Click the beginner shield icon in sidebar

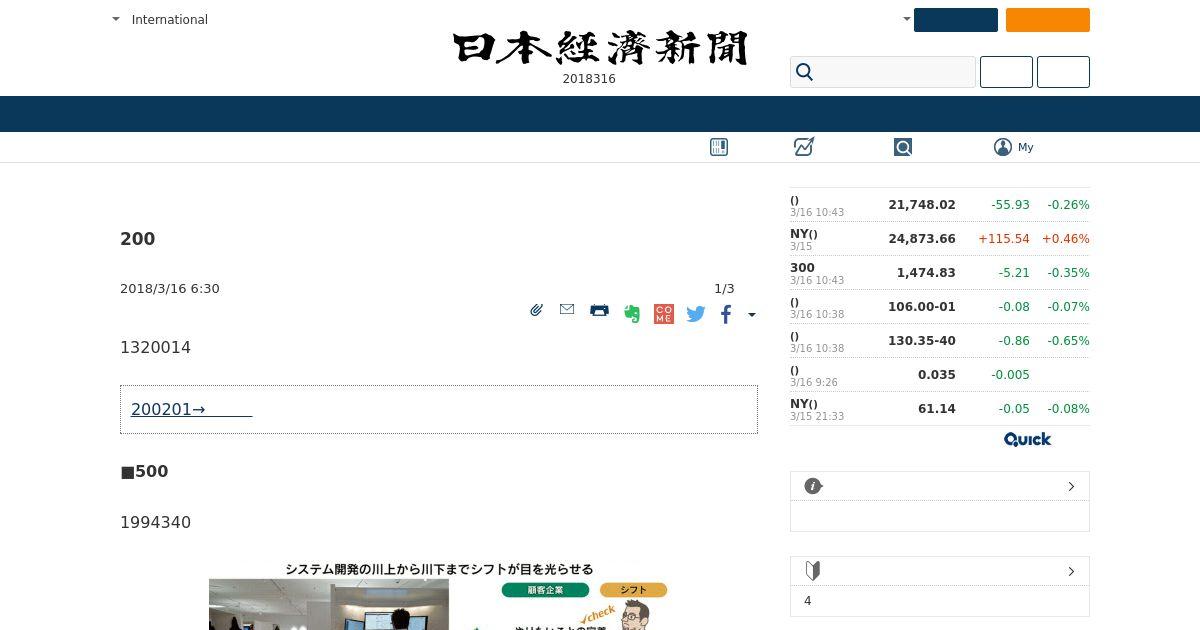tap(813, 571)
